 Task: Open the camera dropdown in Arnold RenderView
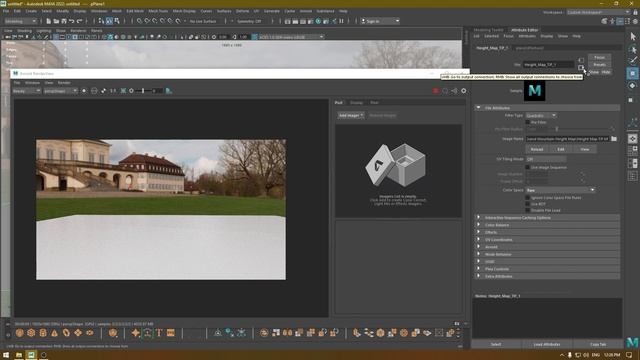pos(60,91)
